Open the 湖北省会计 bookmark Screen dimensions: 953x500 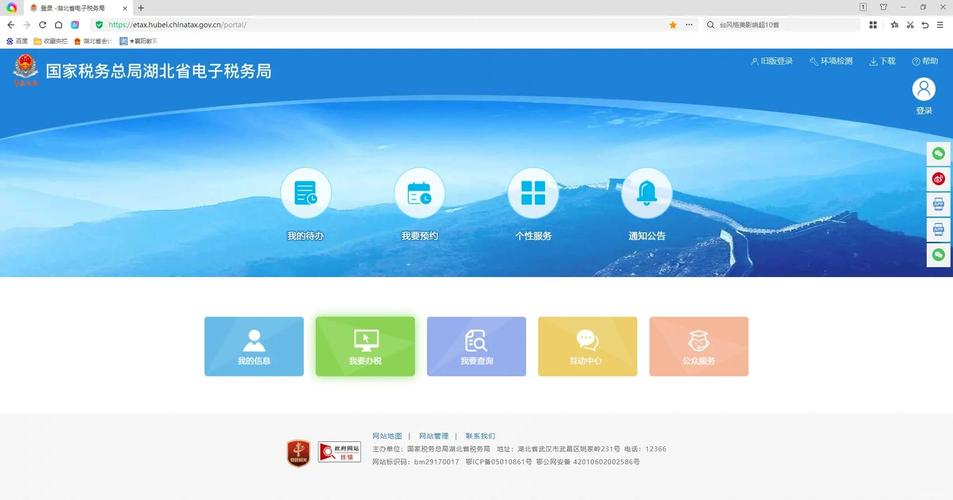[93, 41]
